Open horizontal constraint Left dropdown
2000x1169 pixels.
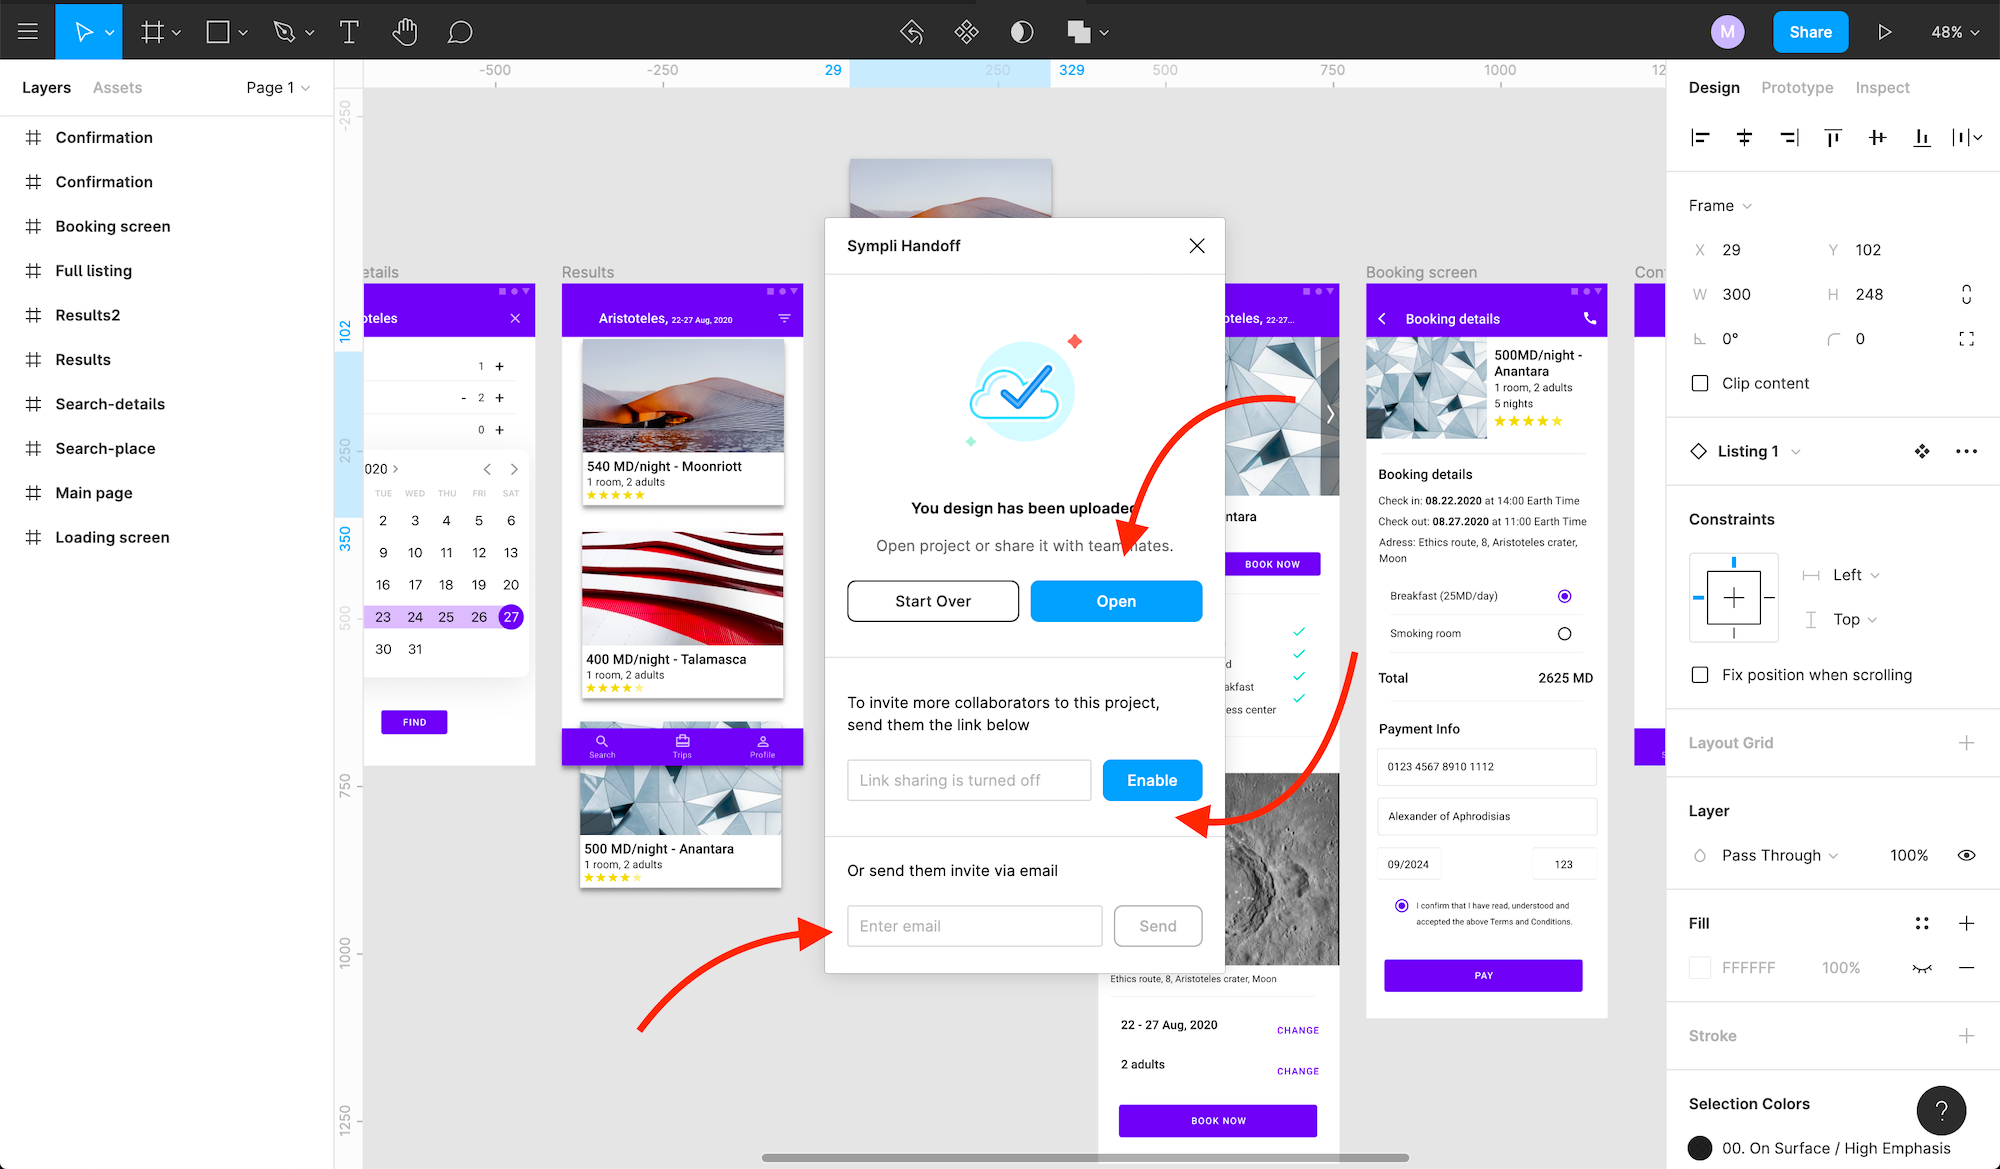[x=1856, y=575]
